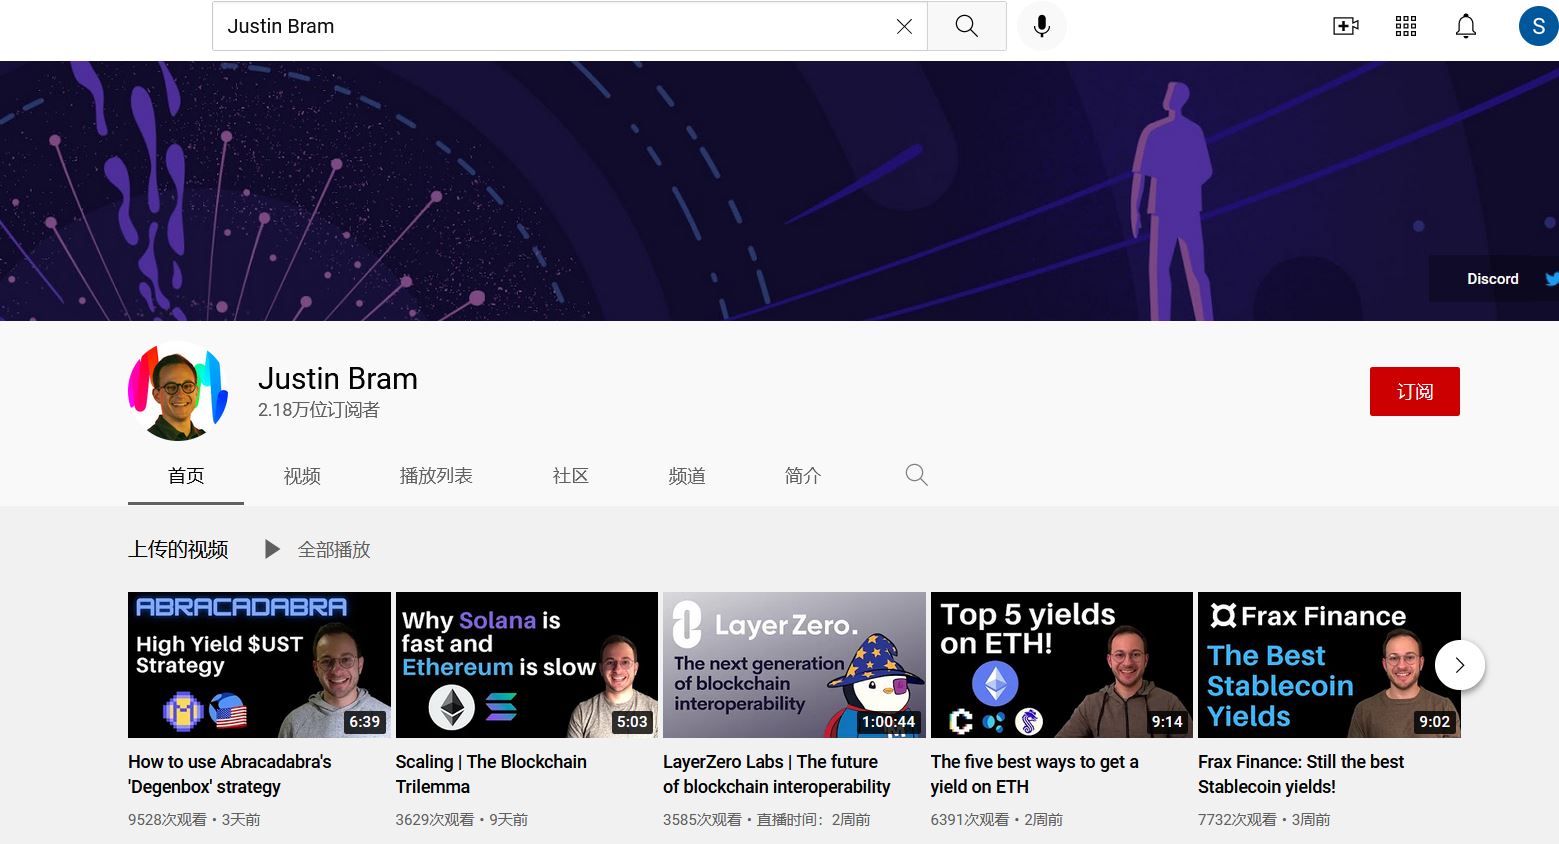Click the 9:02 duration badge

[1434, 721]
